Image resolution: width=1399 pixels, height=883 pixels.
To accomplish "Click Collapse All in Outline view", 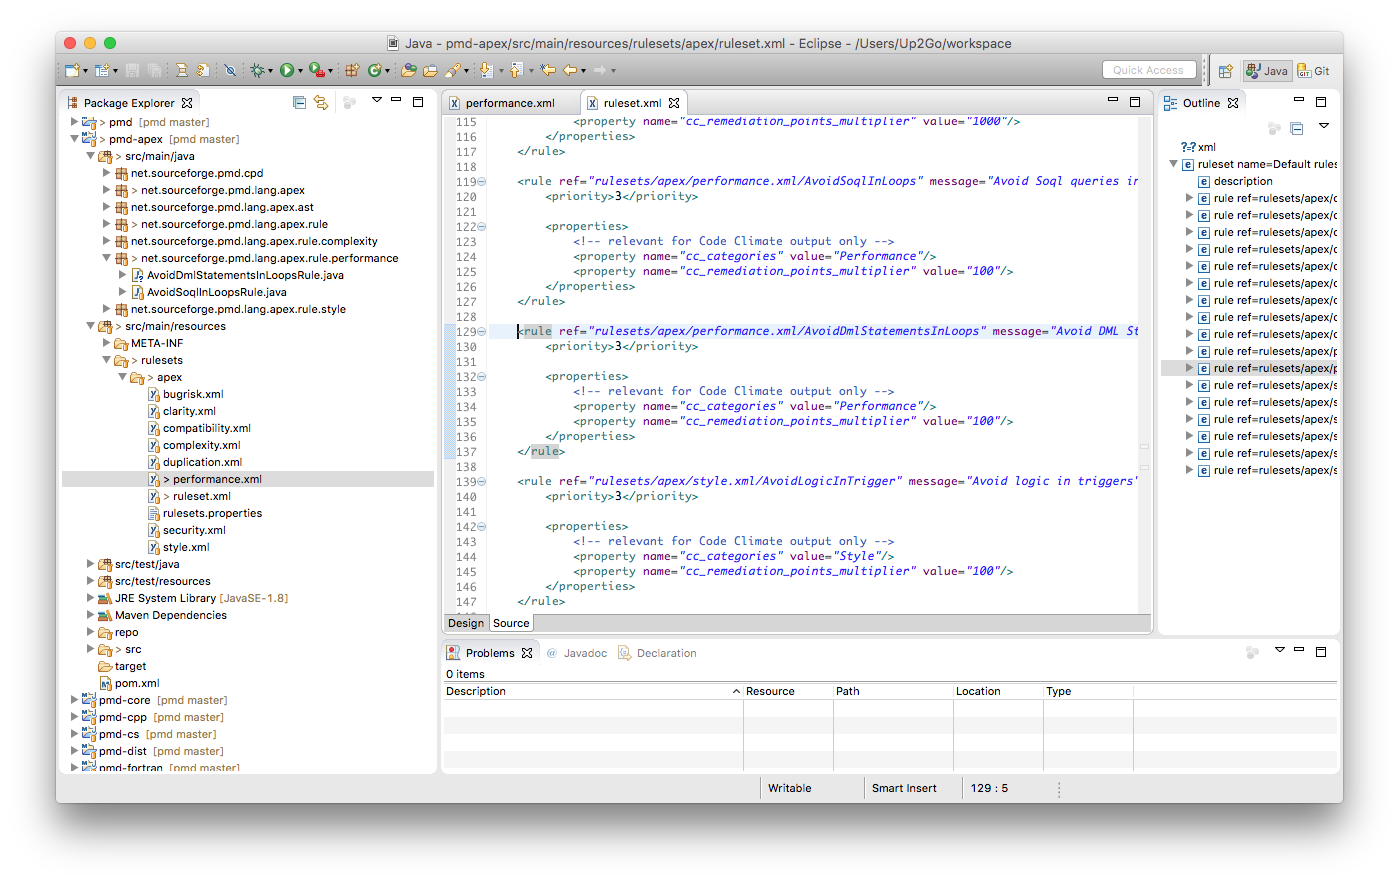I will (1297, 128).
